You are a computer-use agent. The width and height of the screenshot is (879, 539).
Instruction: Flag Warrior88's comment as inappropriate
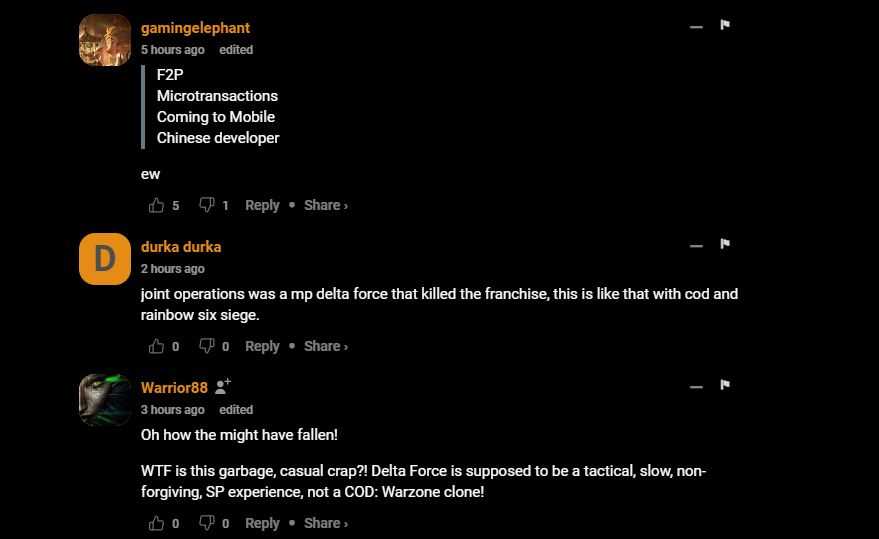click(725, 385)
